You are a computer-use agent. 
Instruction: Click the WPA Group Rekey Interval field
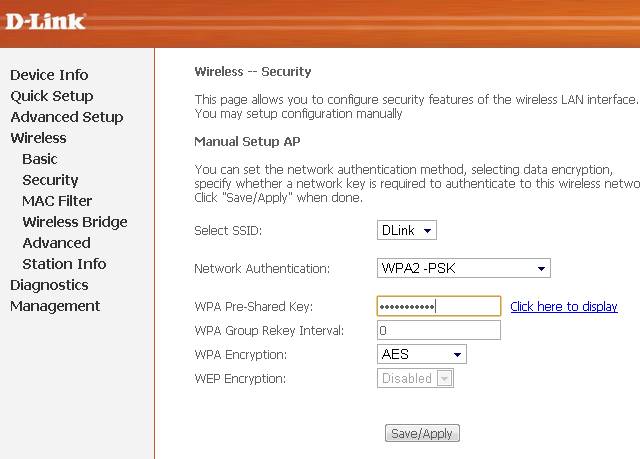click(x=438, y=330)
